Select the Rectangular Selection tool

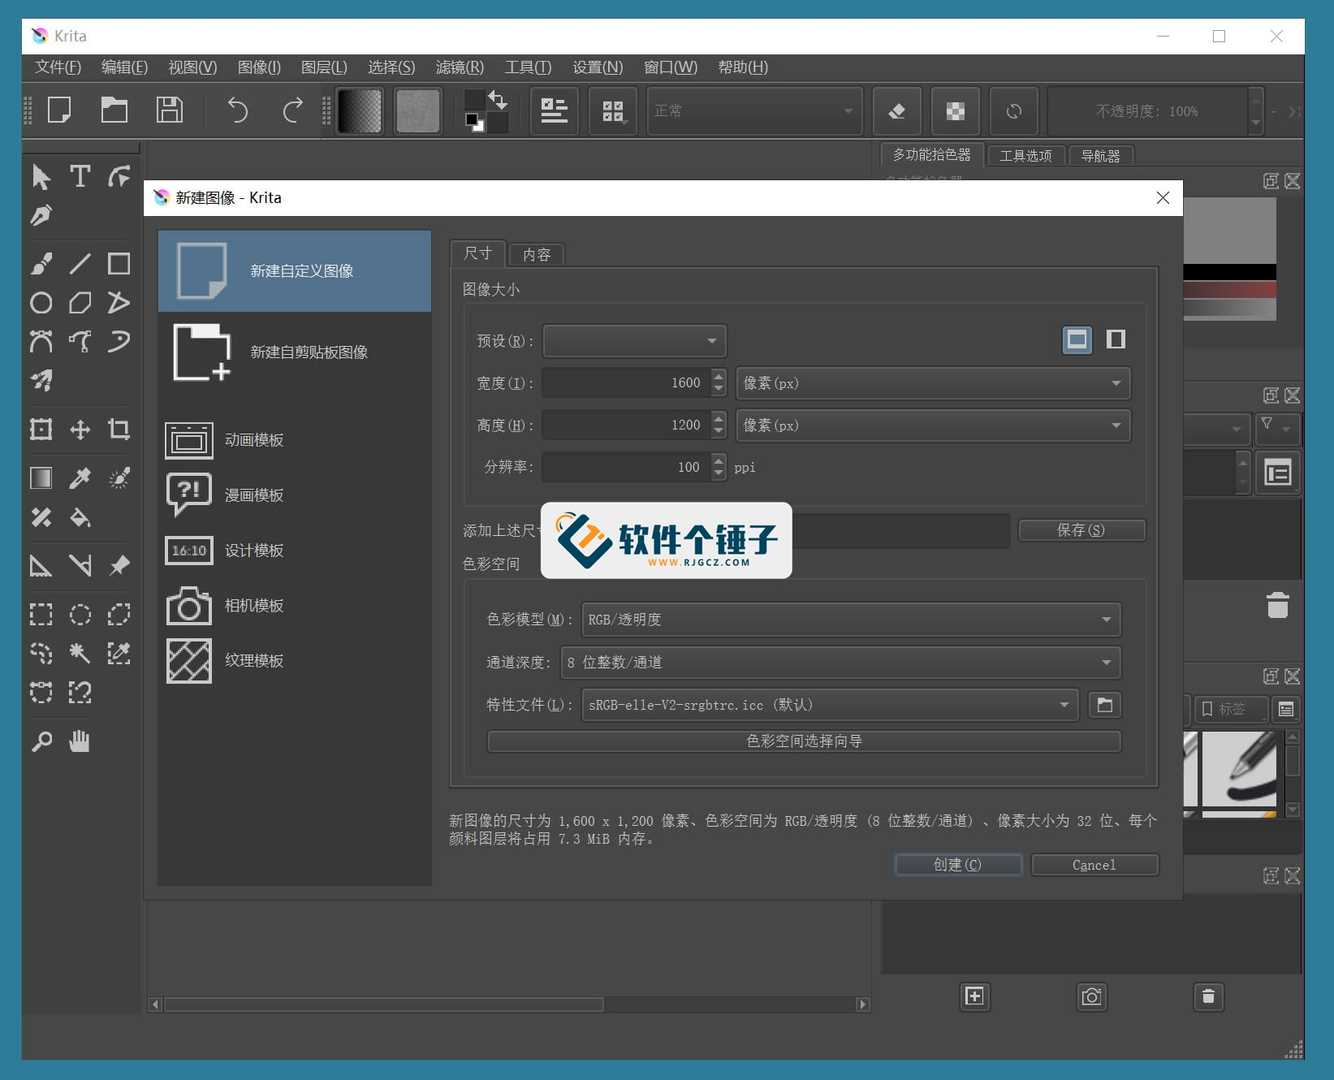point(41,614)
